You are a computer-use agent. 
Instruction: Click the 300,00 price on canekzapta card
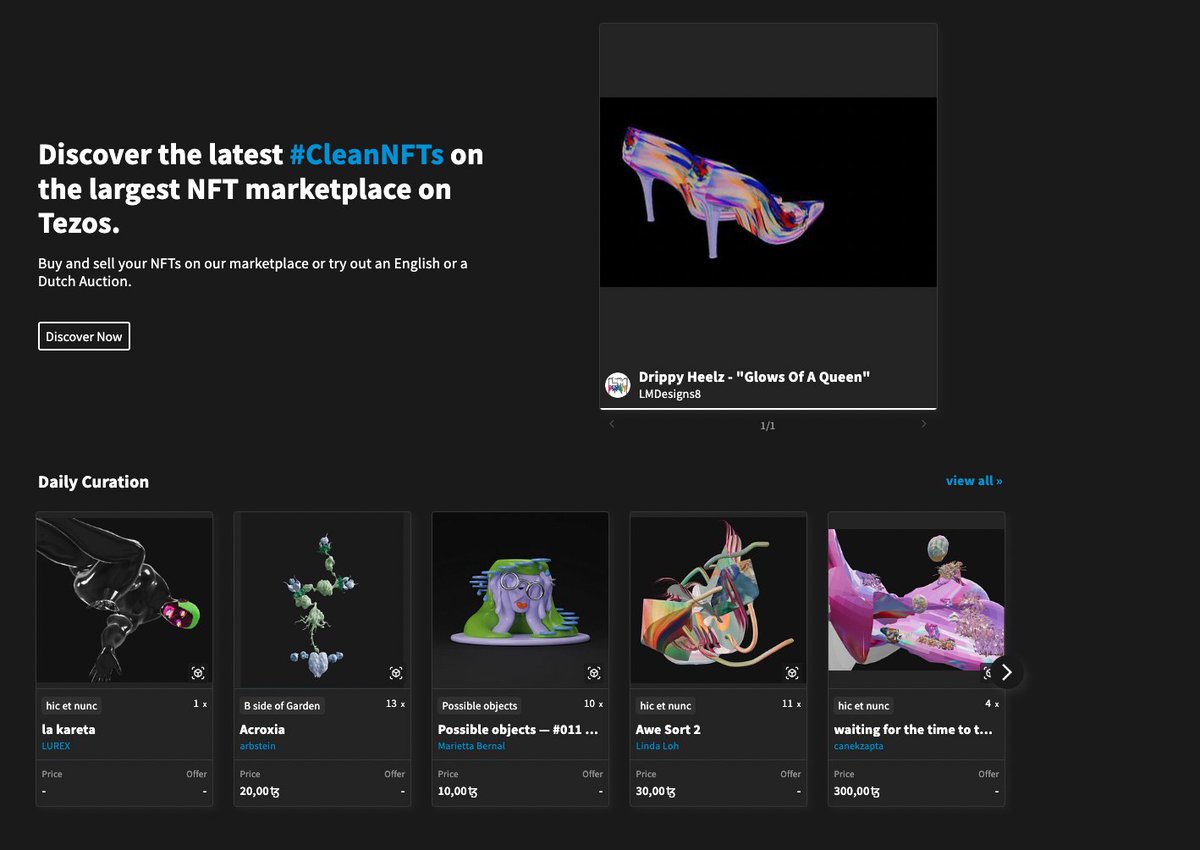pos(857,791)
